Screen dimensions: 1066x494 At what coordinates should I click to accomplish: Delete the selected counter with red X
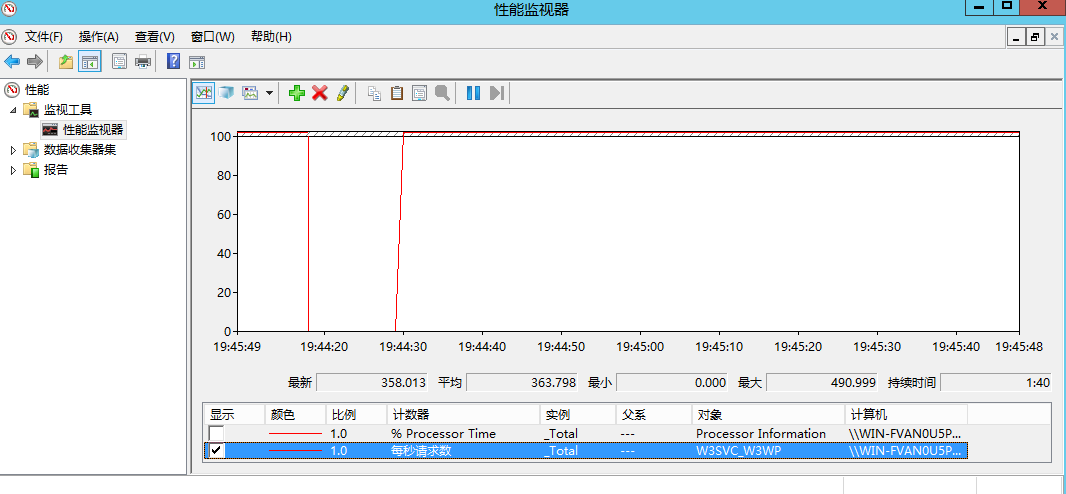[x=320, y=93]
